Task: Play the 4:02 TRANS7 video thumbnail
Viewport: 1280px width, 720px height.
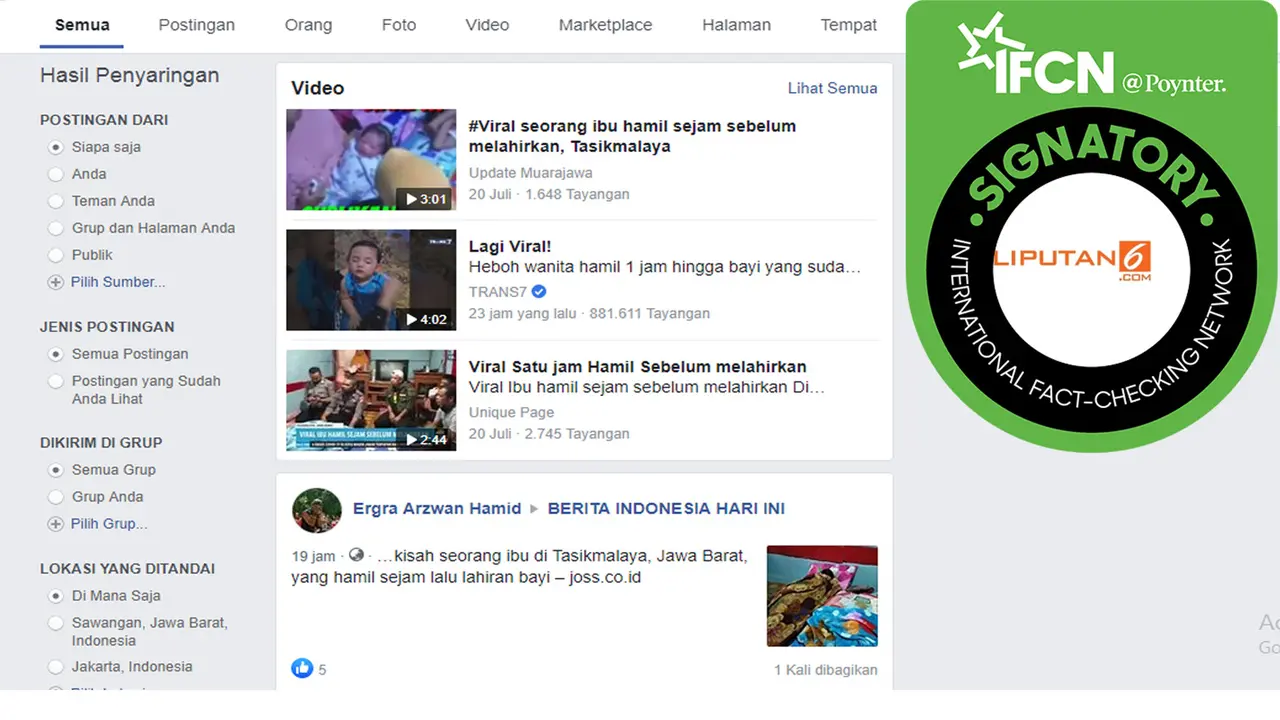Action: pyautogui.click(x=371, y=280)
